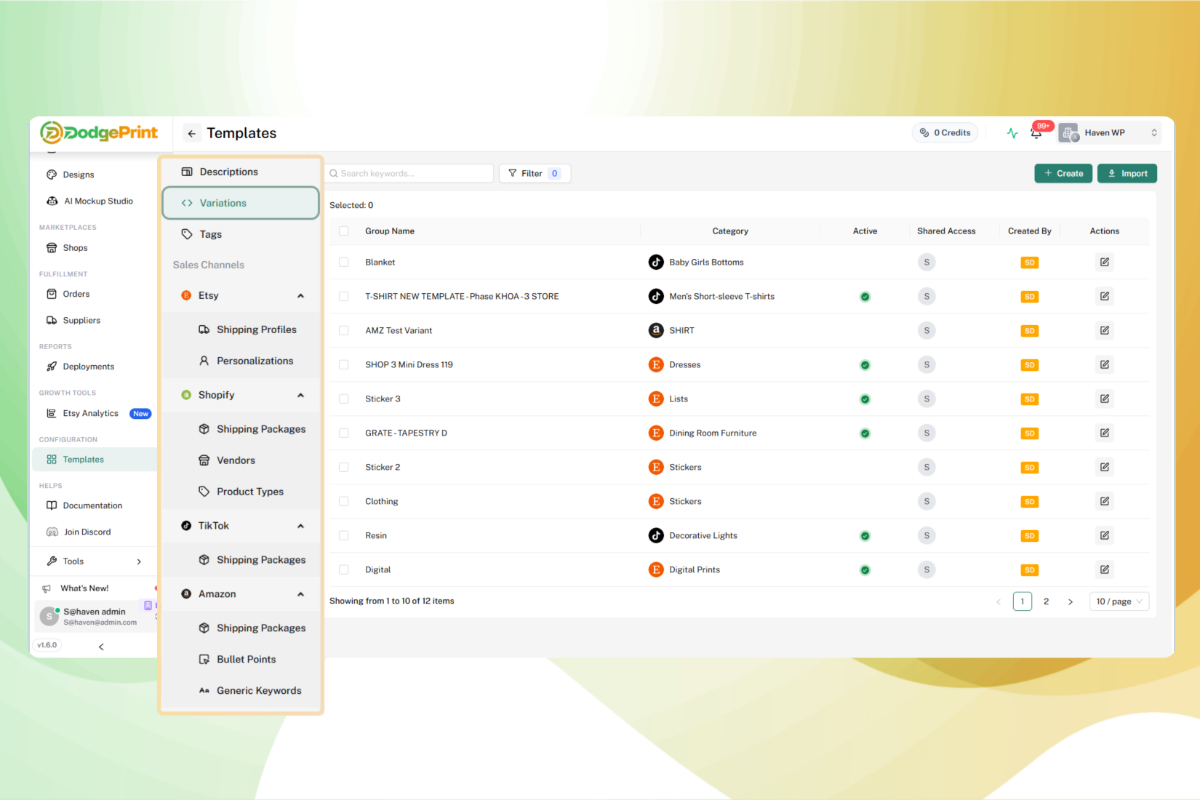This screenshot has width=1200, height=800.
Task: Open the Descriptions templates section
Action: tap(240, 172)
